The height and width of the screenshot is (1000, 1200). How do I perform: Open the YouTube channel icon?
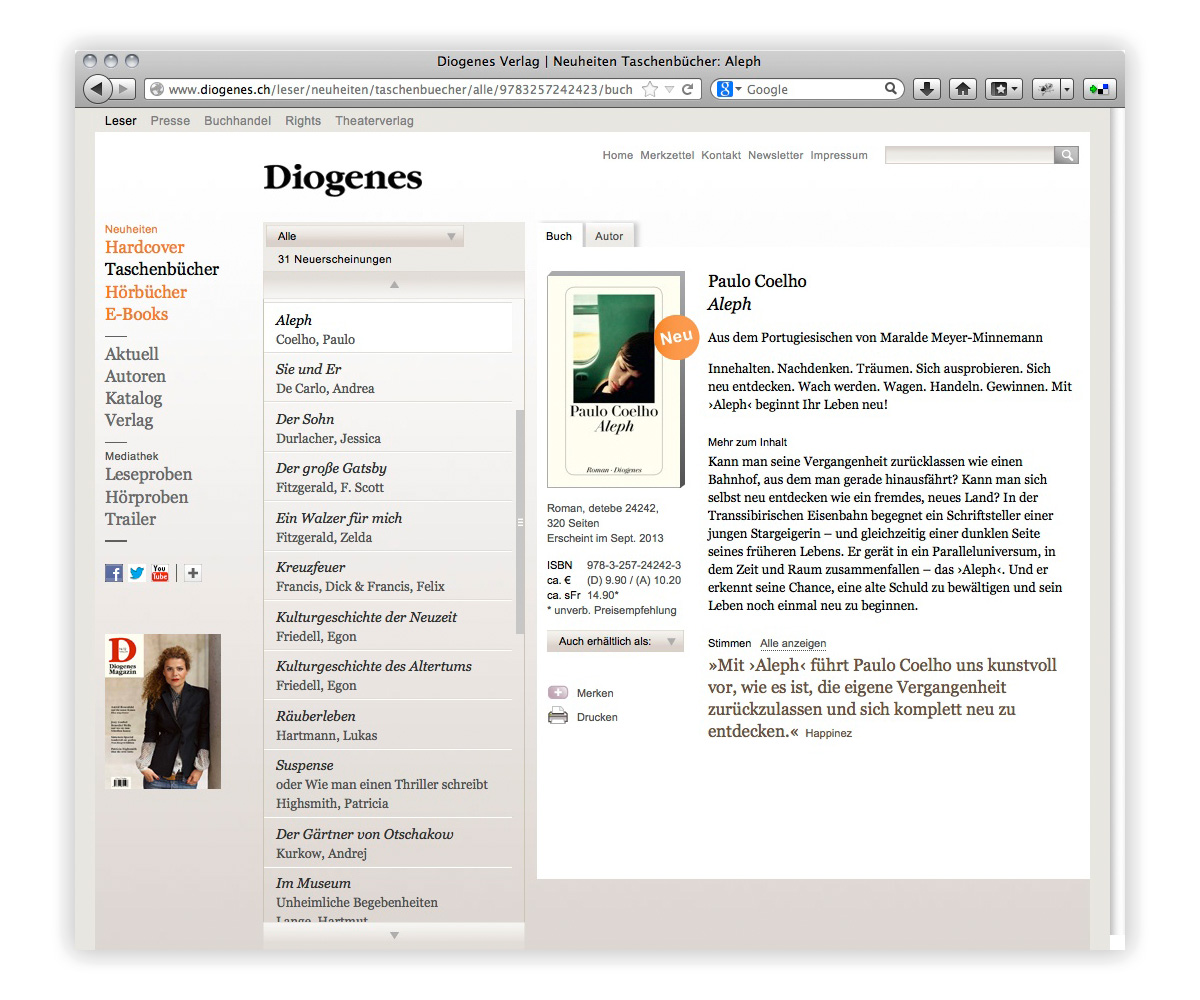click(160, 573)
